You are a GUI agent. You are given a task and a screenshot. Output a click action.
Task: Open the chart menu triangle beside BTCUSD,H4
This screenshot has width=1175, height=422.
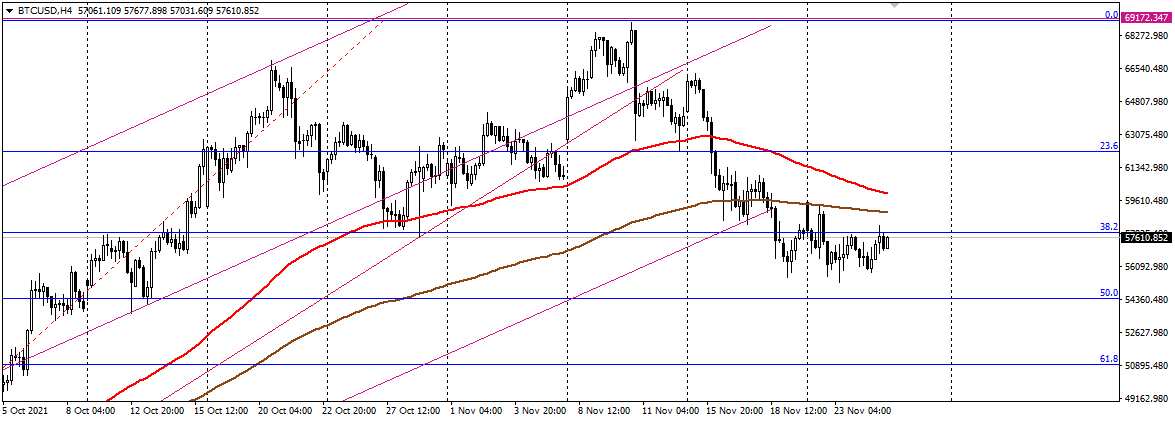point(8,10)
